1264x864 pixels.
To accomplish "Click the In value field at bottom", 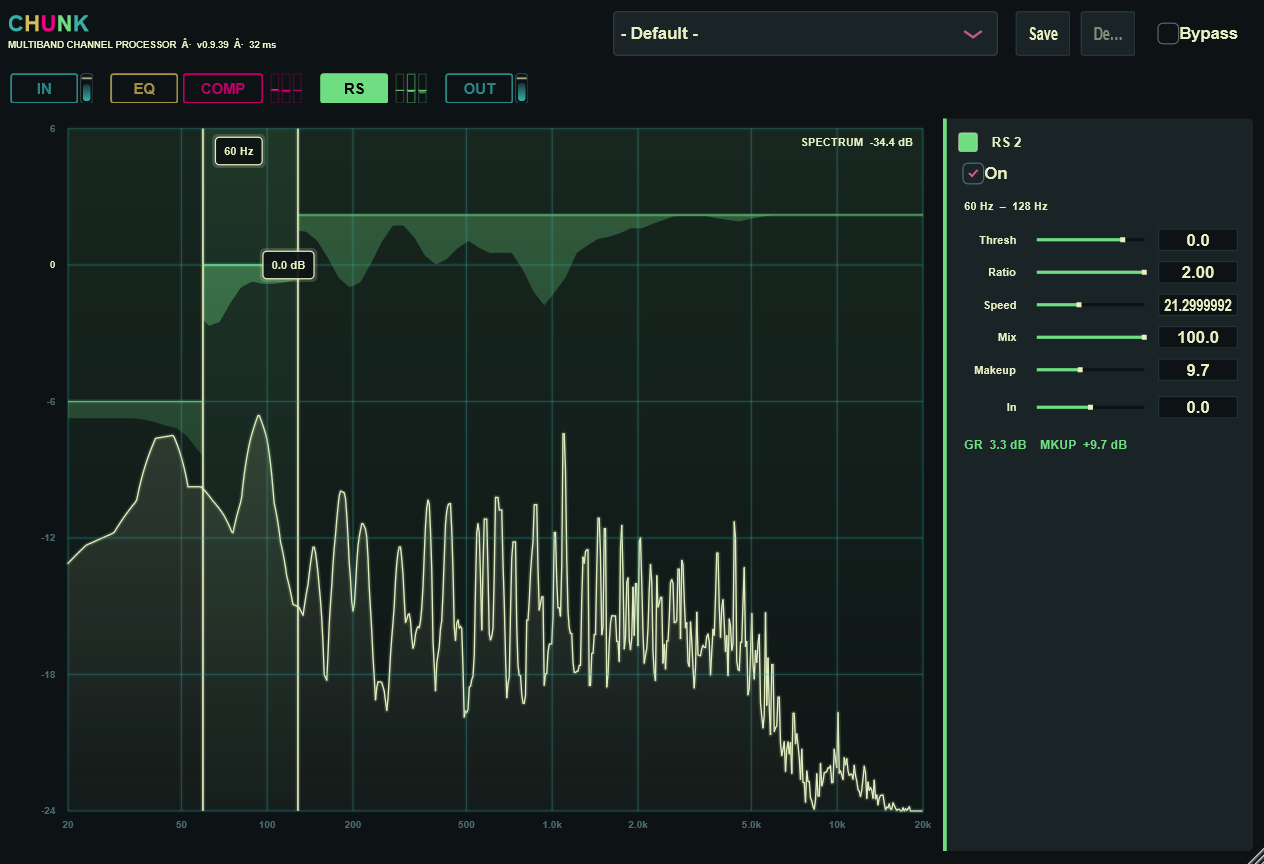I will pos(1198,407).
